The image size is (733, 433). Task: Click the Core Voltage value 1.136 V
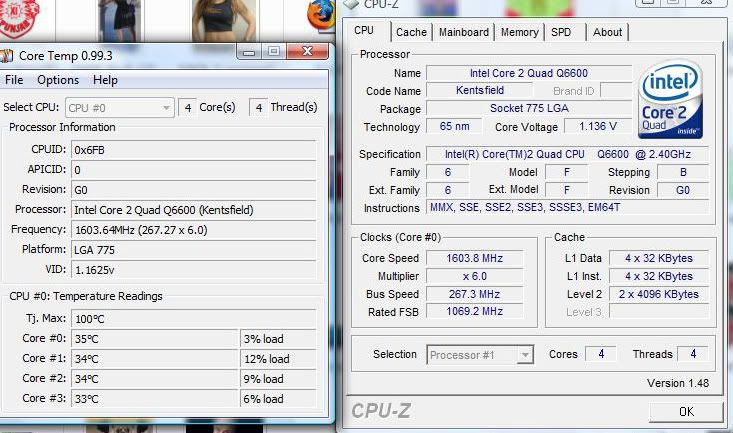pos(598,126)
